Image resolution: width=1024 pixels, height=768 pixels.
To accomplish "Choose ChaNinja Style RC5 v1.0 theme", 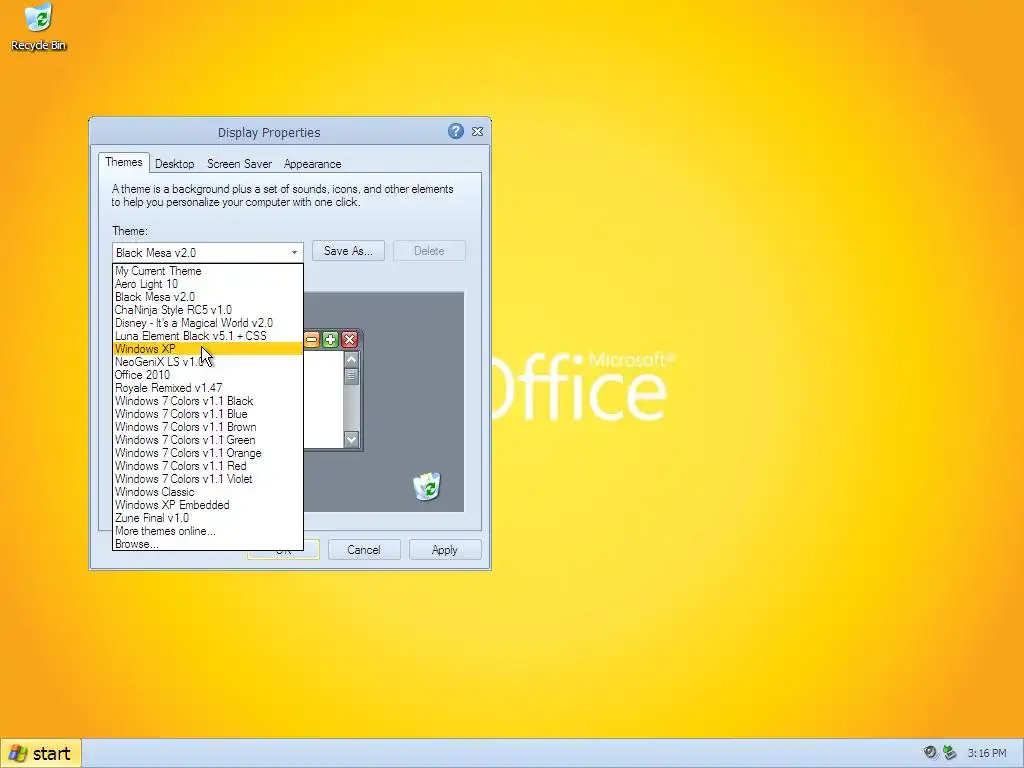I will [208, 310].
